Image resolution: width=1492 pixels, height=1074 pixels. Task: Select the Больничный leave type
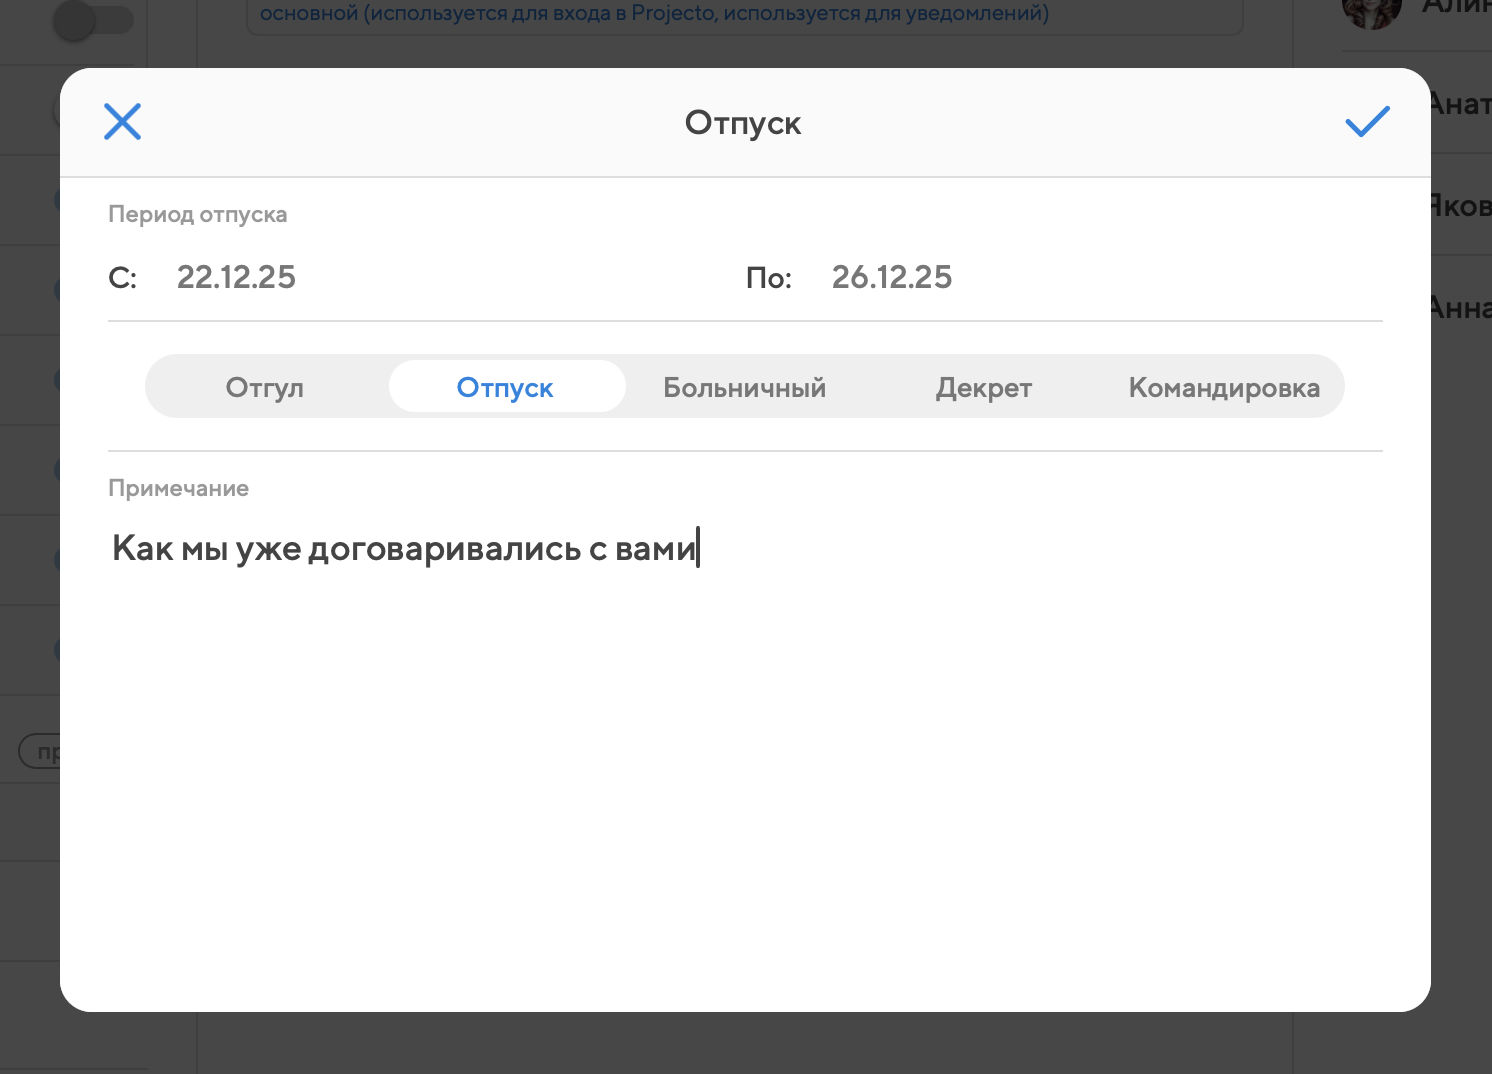pos(744,387)
